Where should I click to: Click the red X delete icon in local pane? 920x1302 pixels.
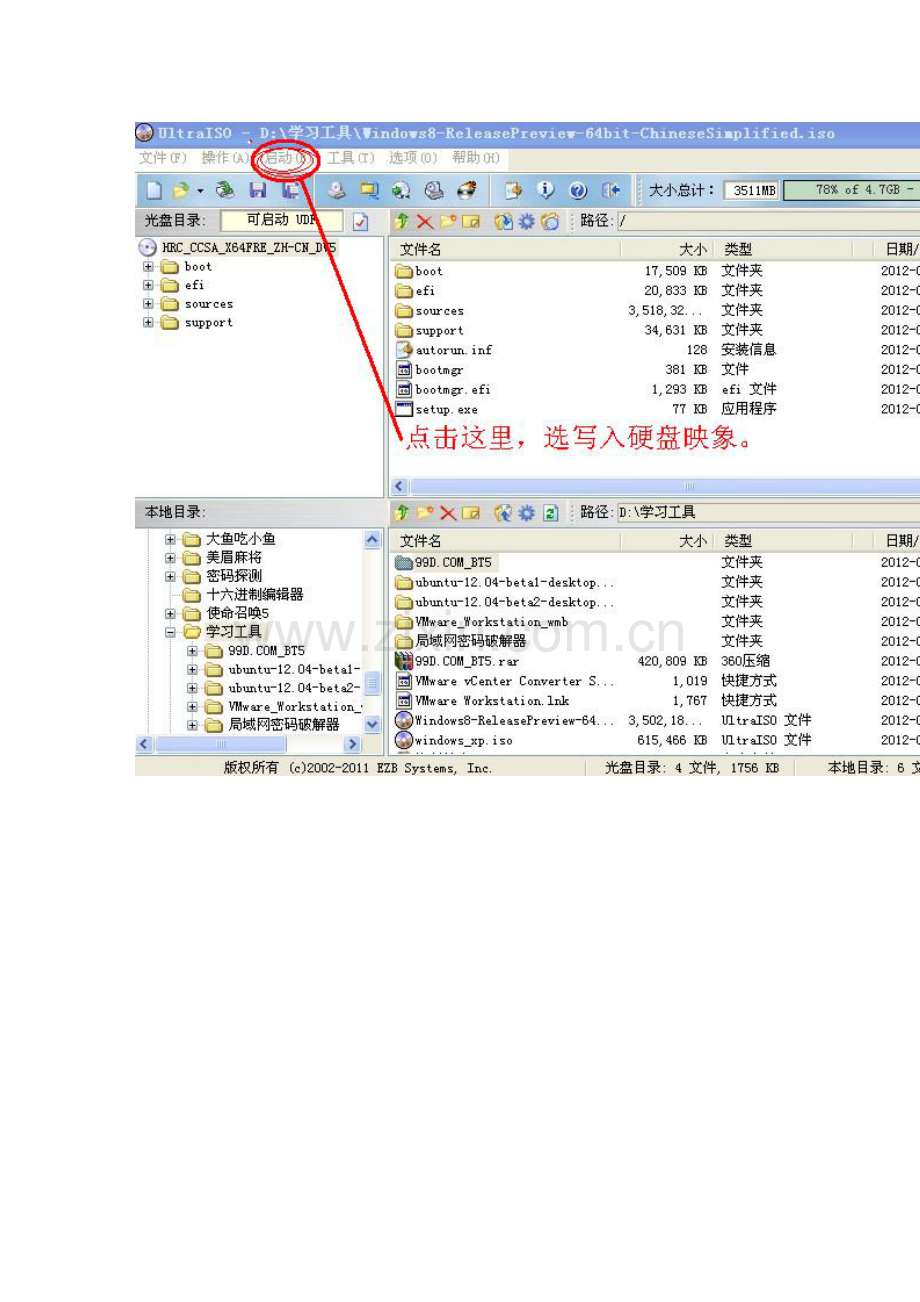click(x=448, y=513)
